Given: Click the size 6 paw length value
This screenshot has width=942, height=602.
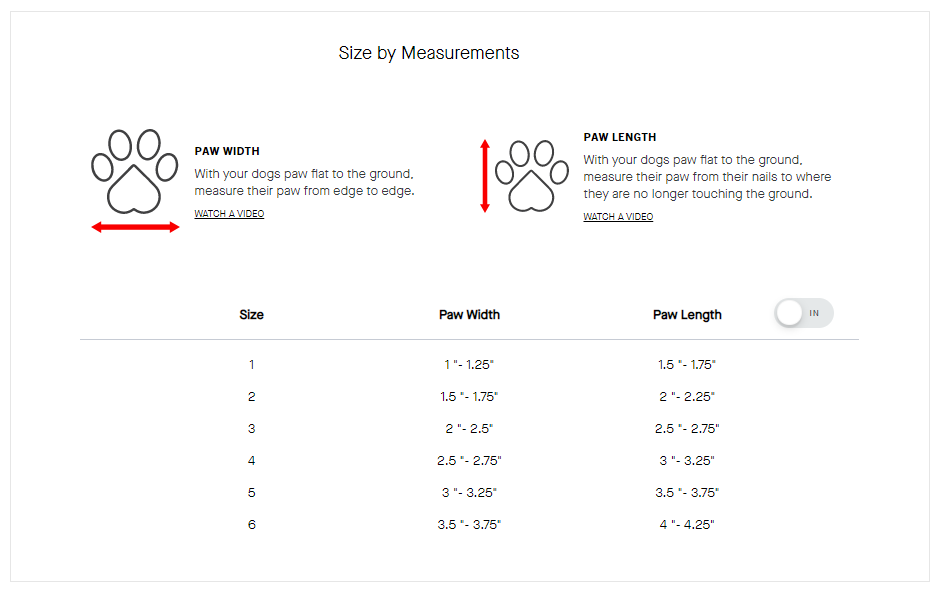Looking at the screenshot, I should (687, 525).
